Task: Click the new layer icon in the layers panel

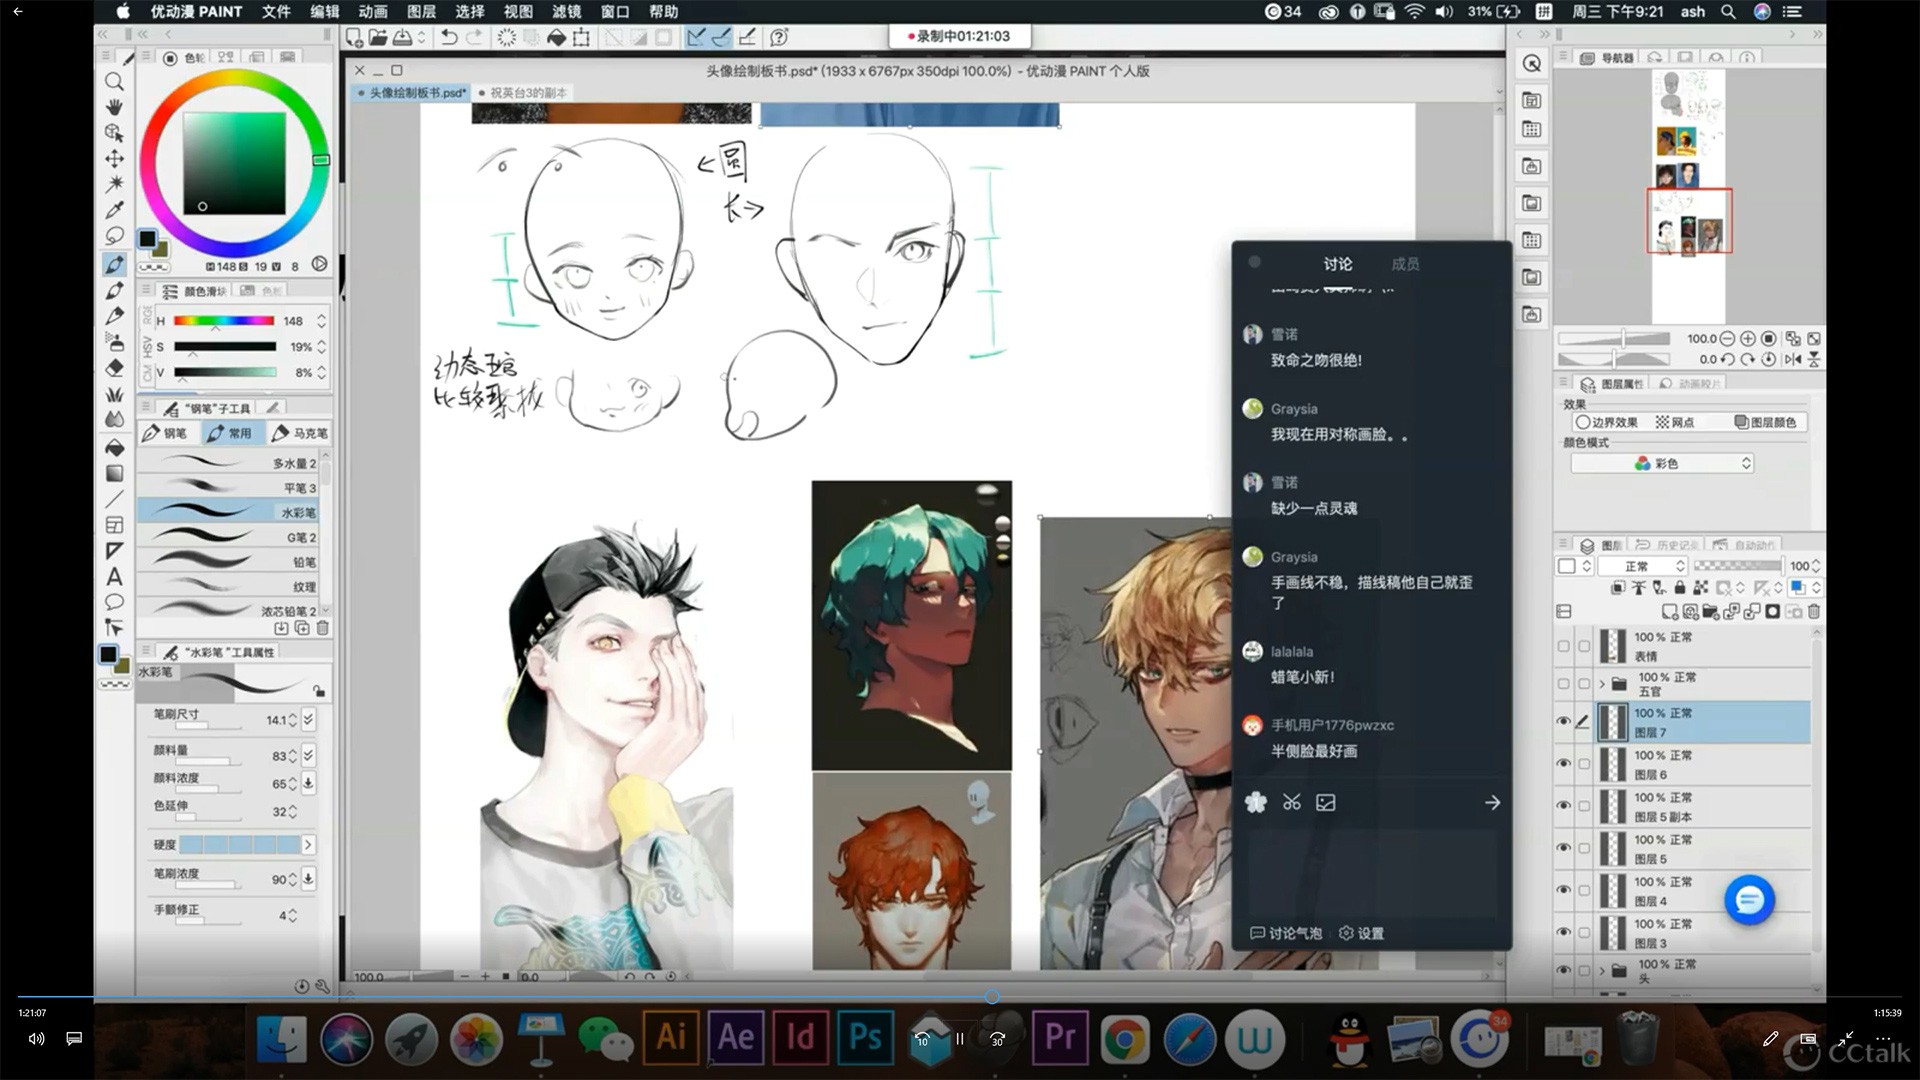Action: pos(1670,612)
